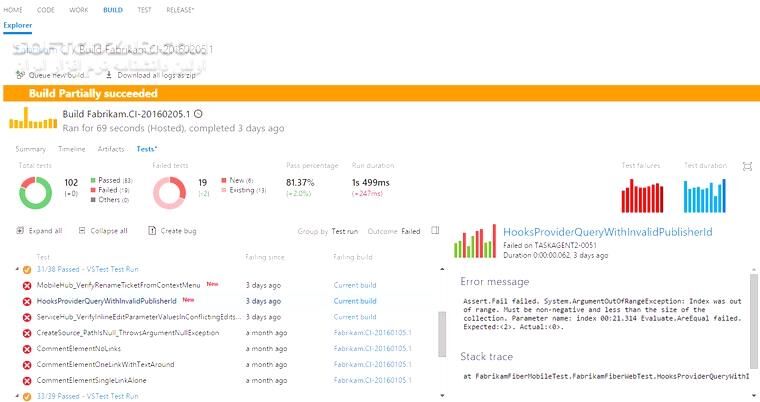Click the Expand all icon

pyautogui.click(x=22, y=230)
